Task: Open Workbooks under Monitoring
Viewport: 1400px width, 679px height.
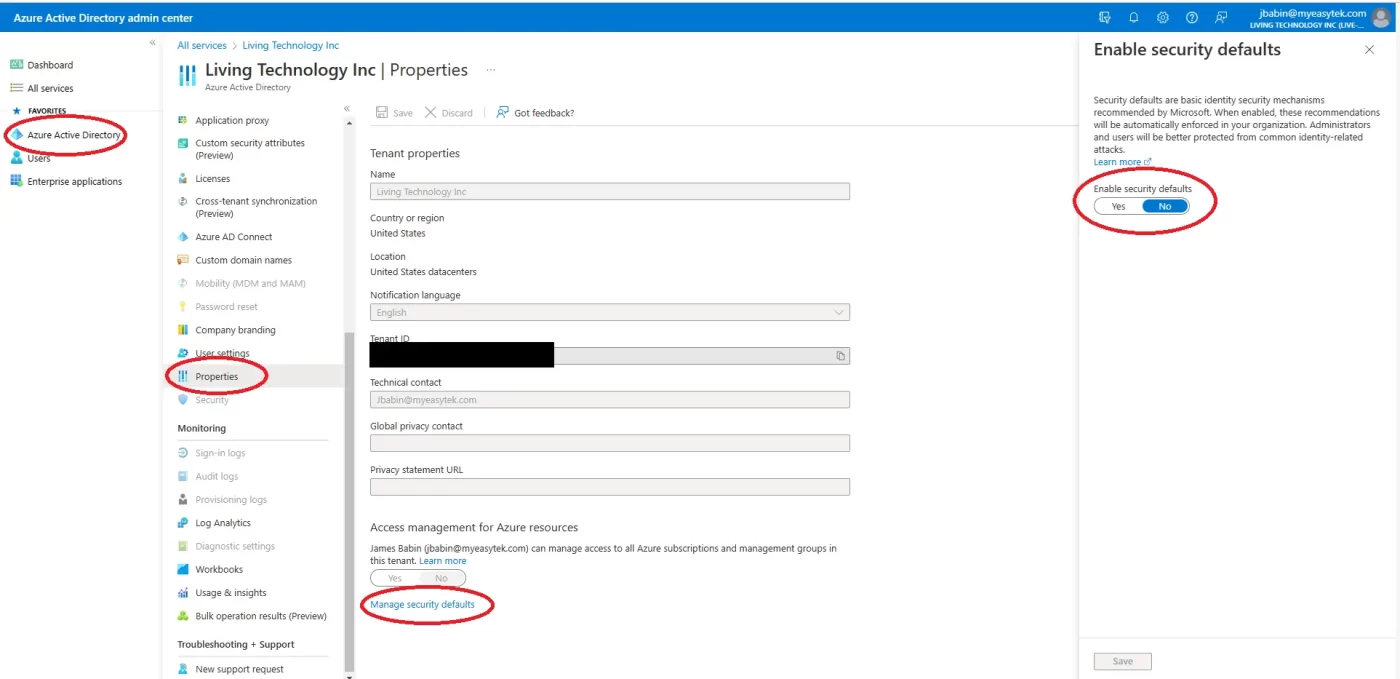Action: coord(220,569)
